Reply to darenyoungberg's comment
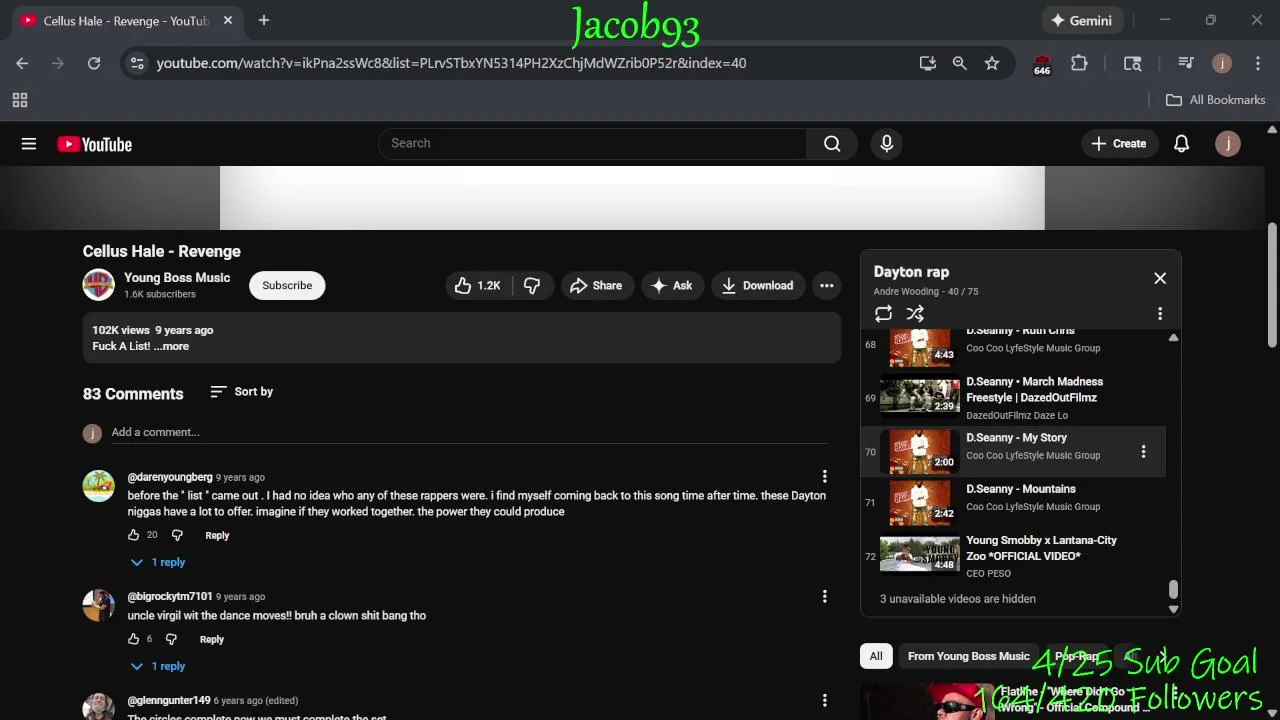 tap(217, 535)
